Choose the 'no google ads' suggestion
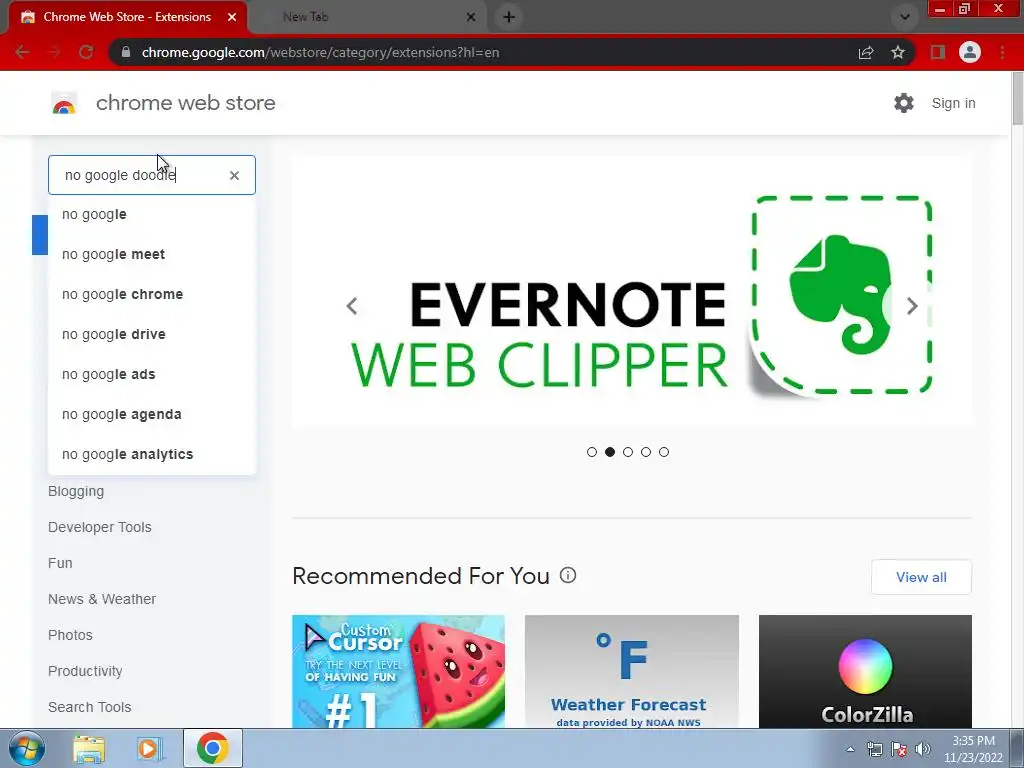Image resolution: width=1024 pixels, height=768 pixels. tap(152, 374)
